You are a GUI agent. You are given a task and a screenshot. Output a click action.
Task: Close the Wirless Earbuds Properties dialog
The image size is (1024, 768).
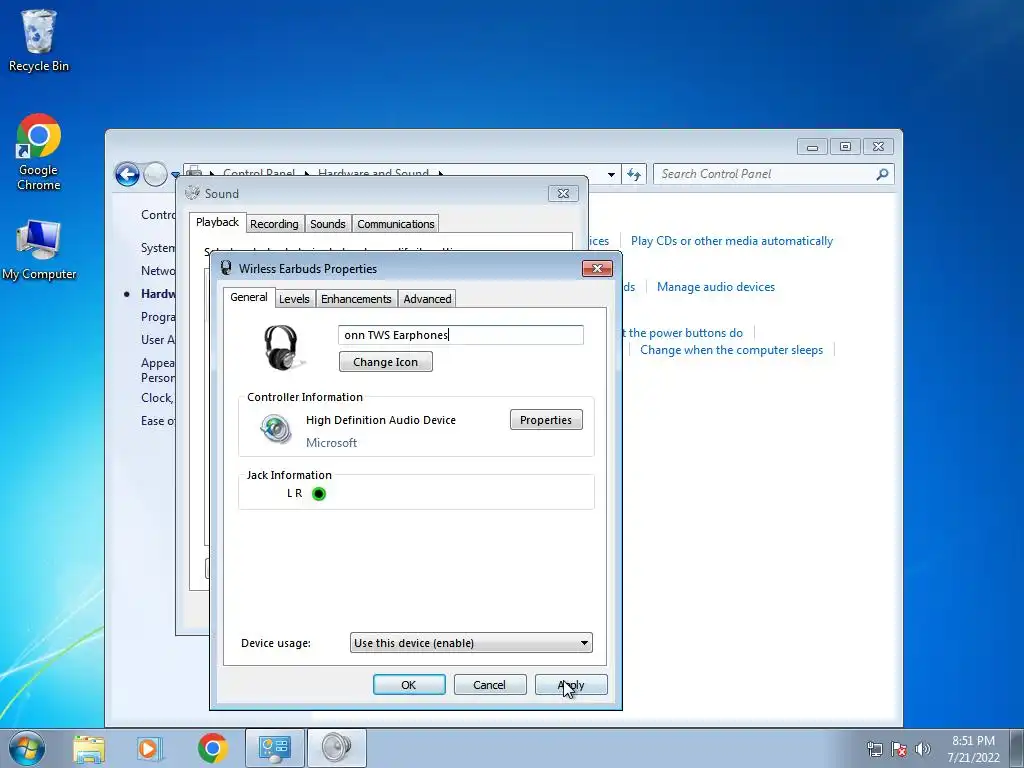(597, 268)
